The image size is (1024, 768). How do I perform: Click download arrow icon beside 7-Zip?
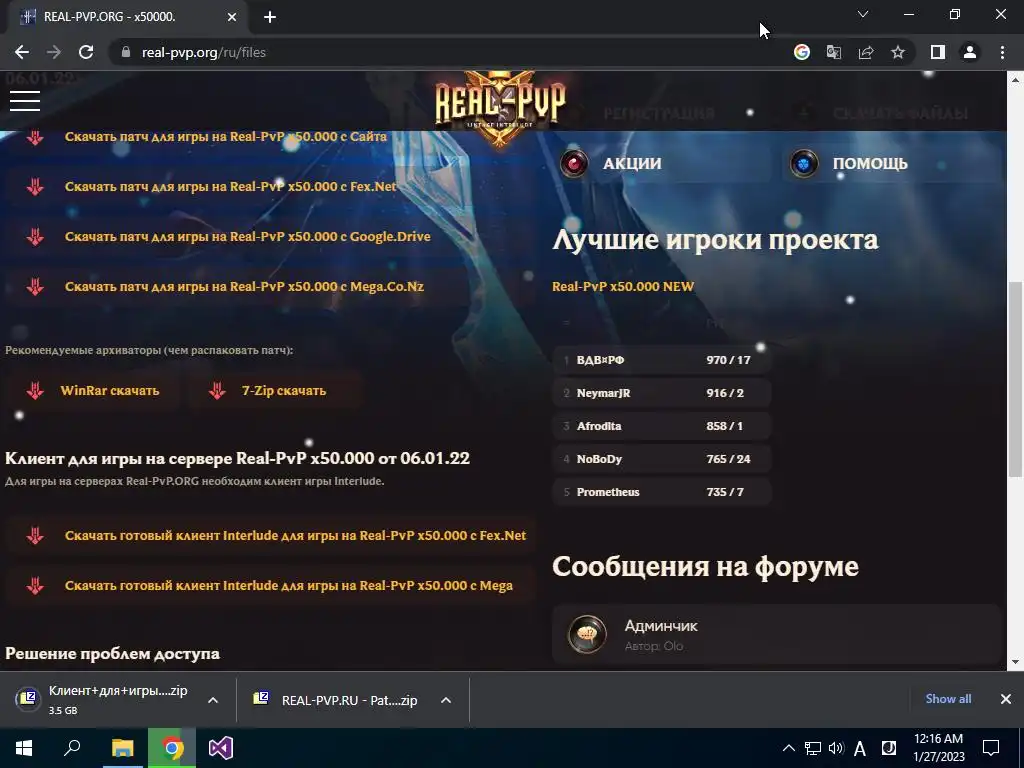(217, 391)
